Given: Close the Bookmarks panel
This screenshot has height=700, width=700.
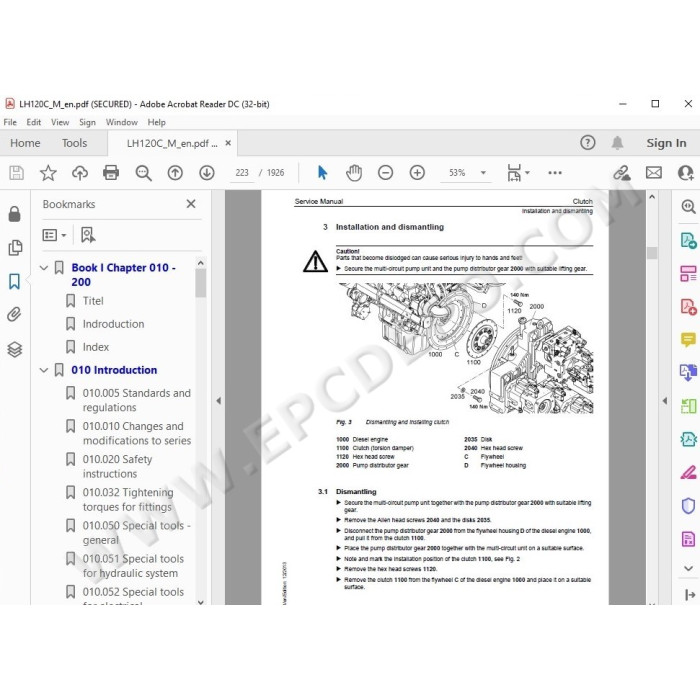Looking at the screenshot, I should tap(191, 204).
